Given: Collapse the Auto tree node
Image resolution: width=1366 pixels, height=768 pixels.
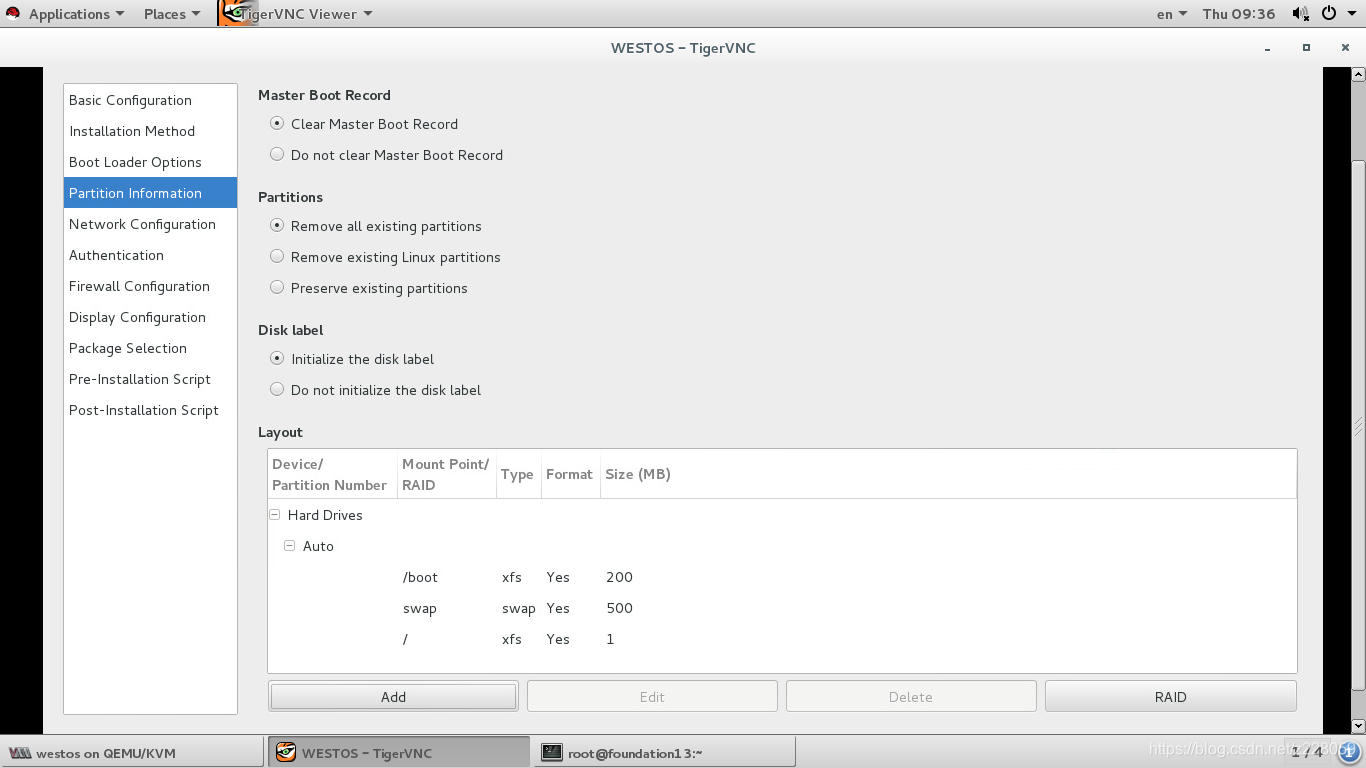Looking at the screenshot, I should tap(289, 546).
